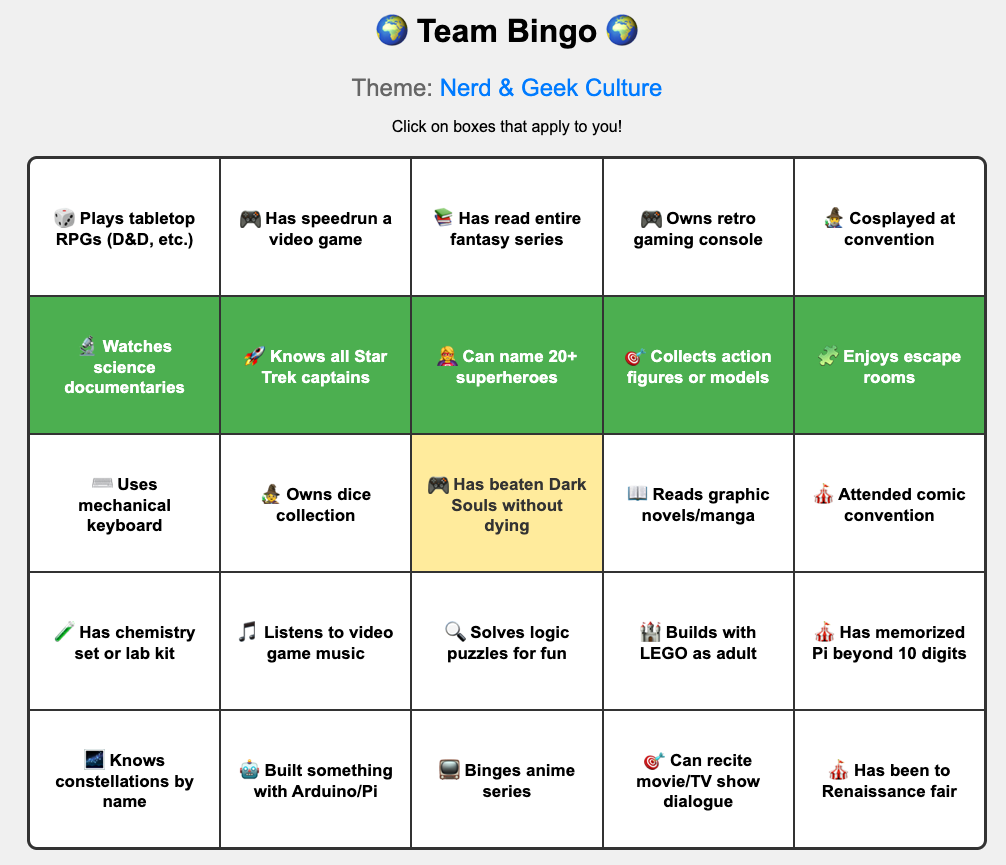Click the robot icon on Arduino/Pi box

click(249, 770)
